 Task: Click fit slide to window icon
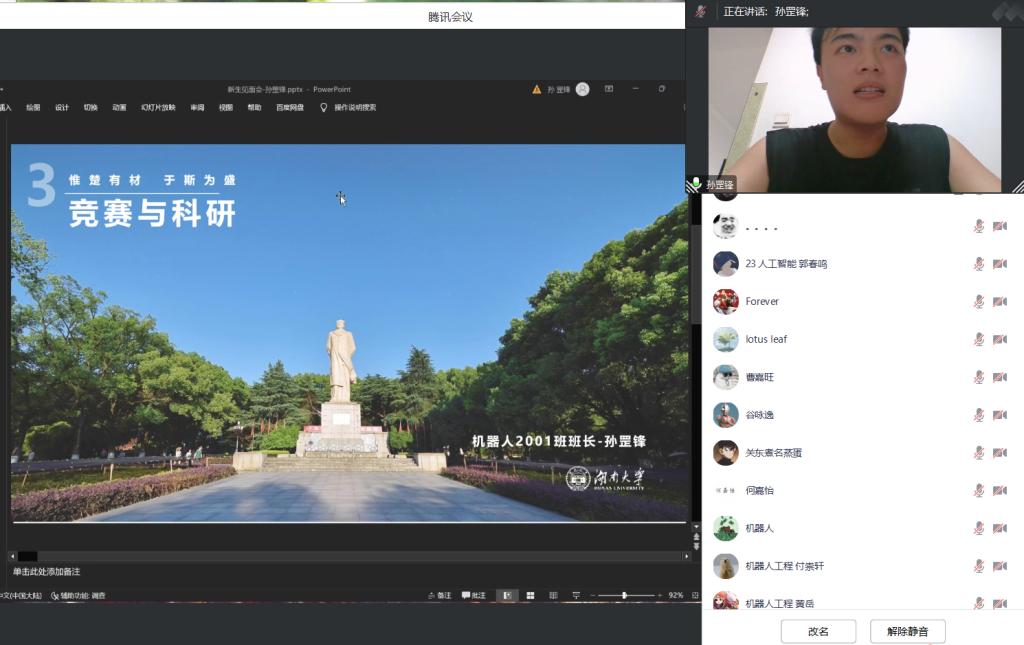tap(694, 595)
